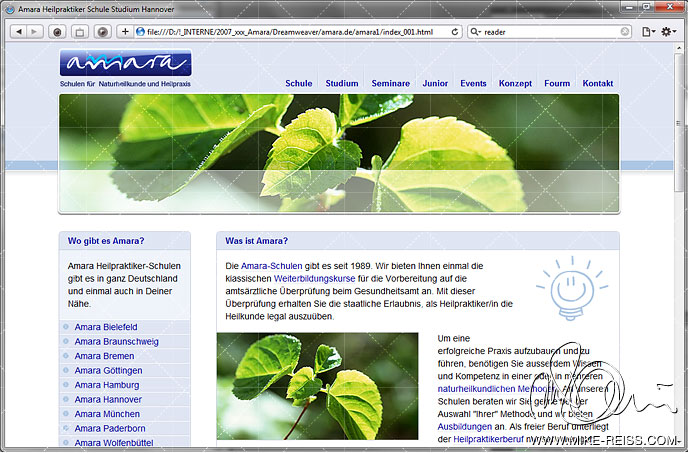Follow the Amara Wolfenbüttel link
The height and width of the screenshot is (453, 688).
114,442
